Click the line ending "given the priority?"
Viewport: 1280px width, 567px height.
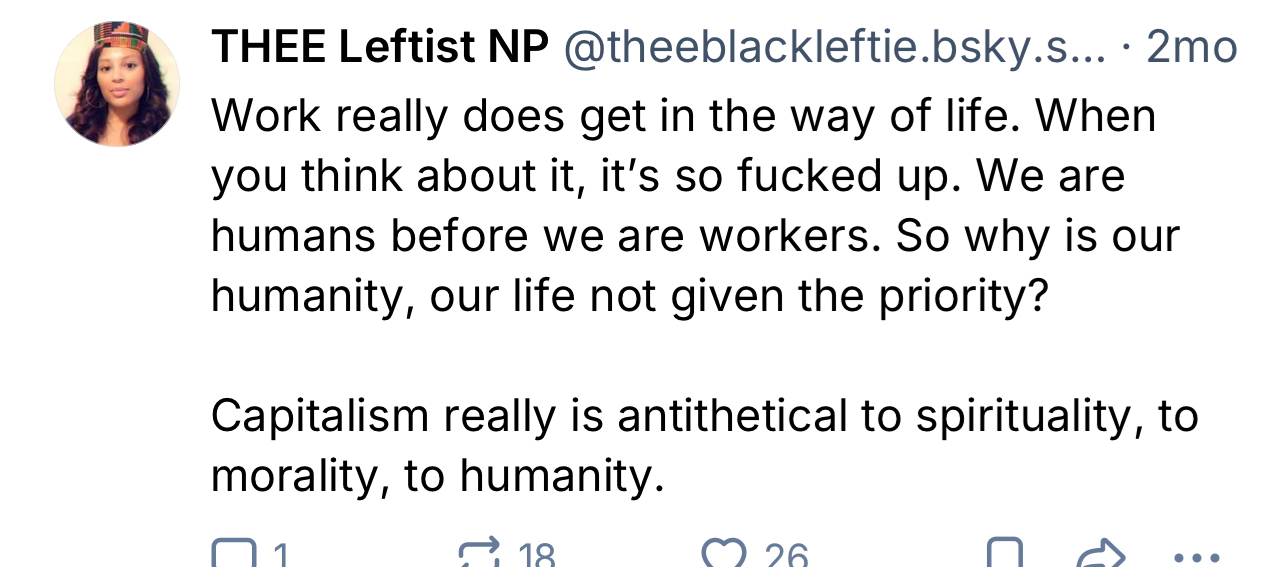[x=629, y=297]
